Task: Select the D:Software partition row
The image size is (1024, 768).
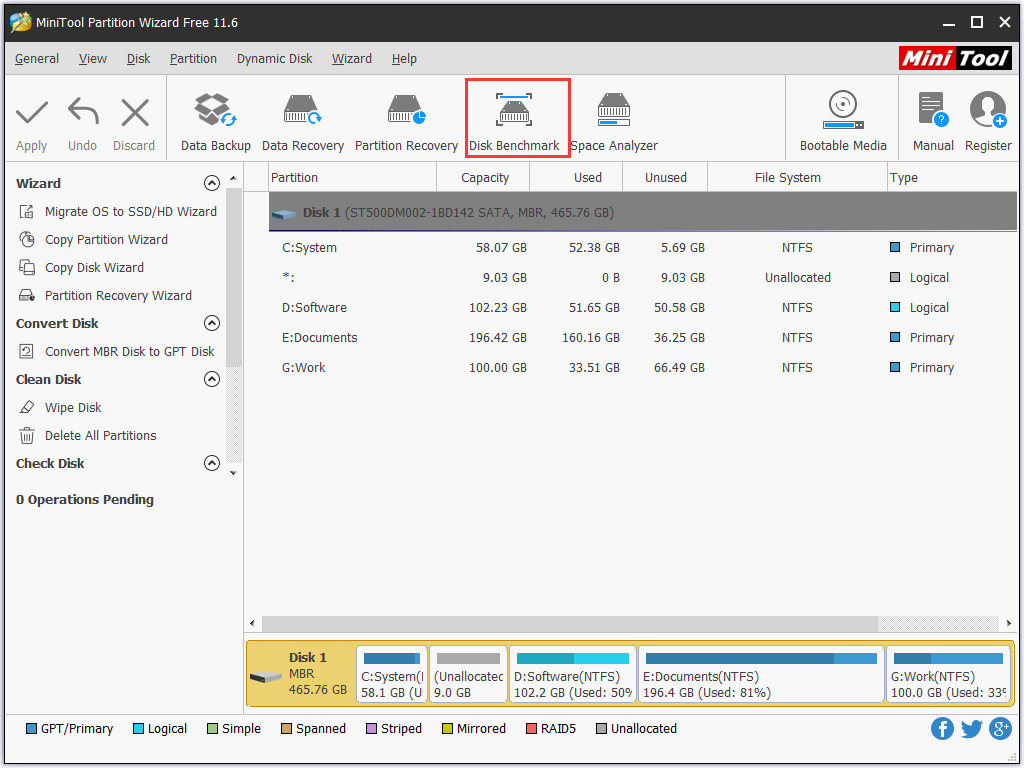Action: (x=643, y=308)
